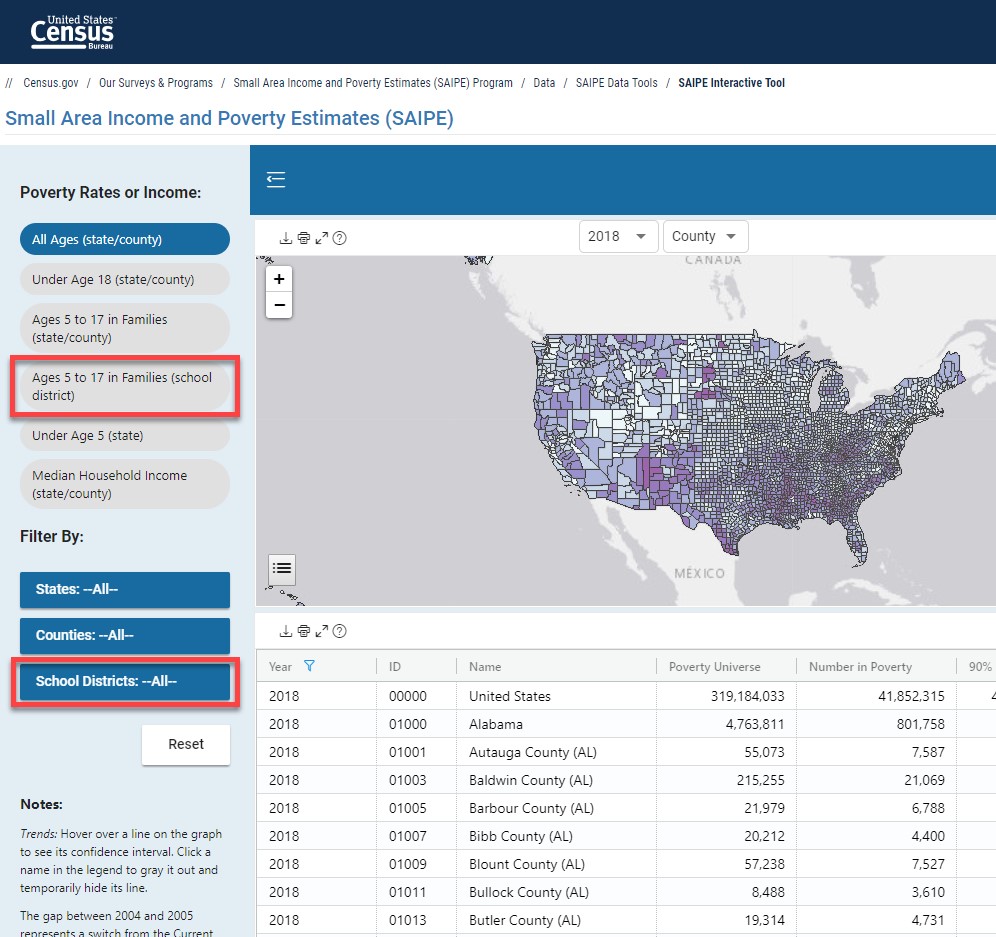Image resolution: width=996 pixels, height=937 pixels.
Task: Download the map using the download icon
Action: pyautogui.click(x=285, y=238)
